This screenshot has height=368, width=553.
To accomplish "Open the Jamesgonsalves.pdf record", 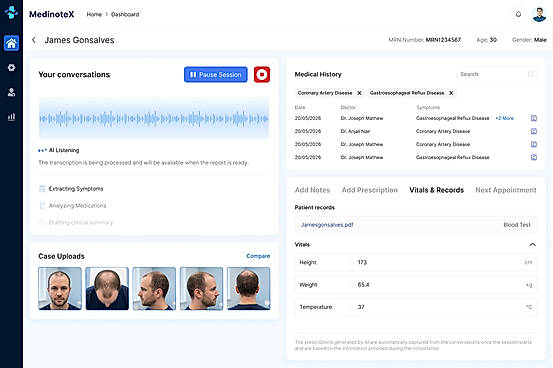I will tap(327, 225).
